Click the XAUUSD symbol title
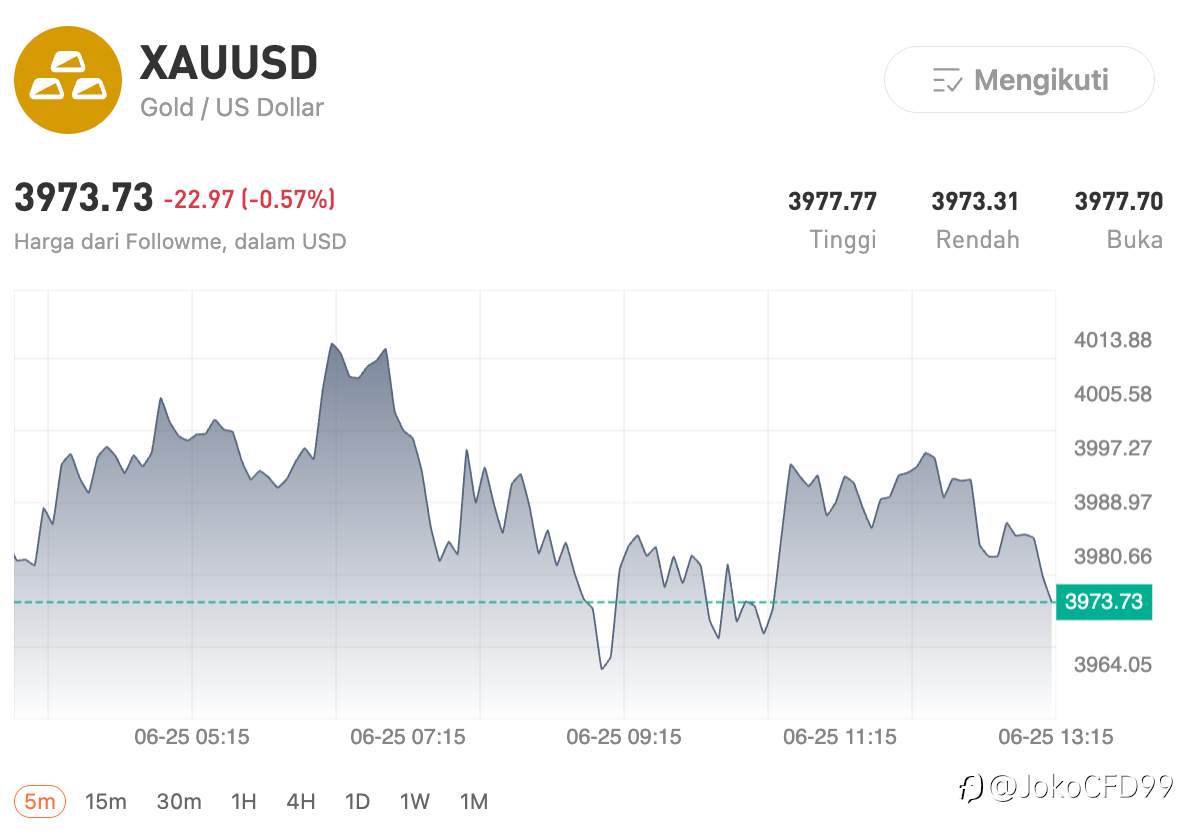Viewport: 1186px width, 834px height. tap(228, 62)
